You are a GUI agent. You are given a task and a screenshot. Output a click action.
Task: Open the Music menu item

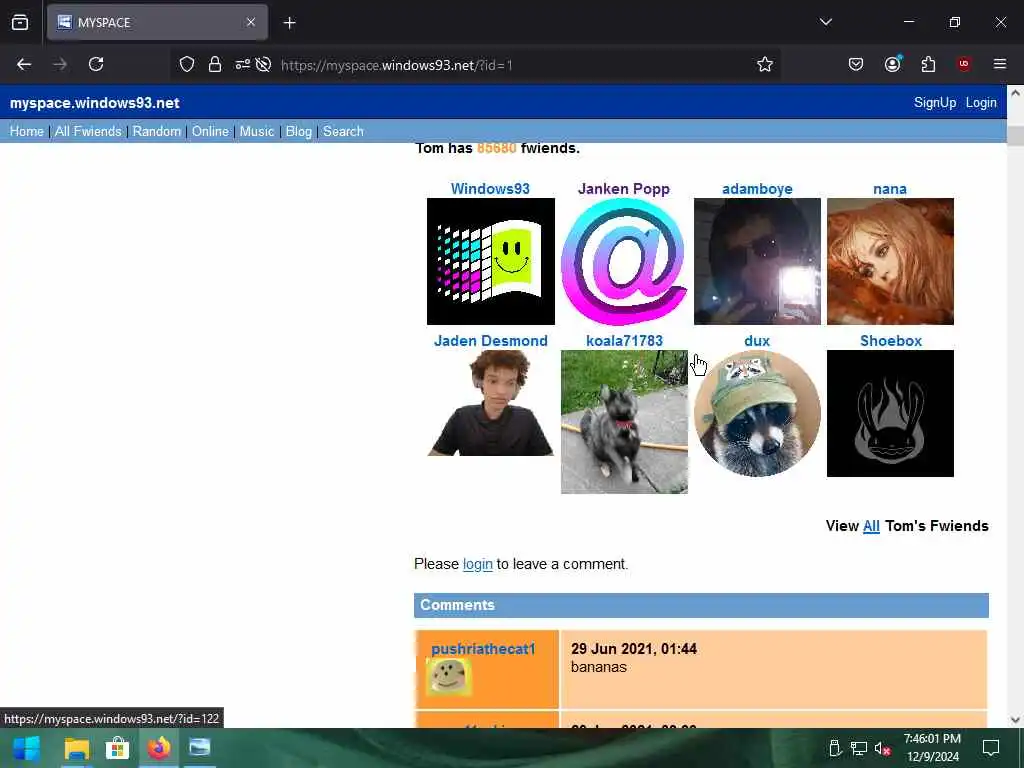[x=257, y=131]
